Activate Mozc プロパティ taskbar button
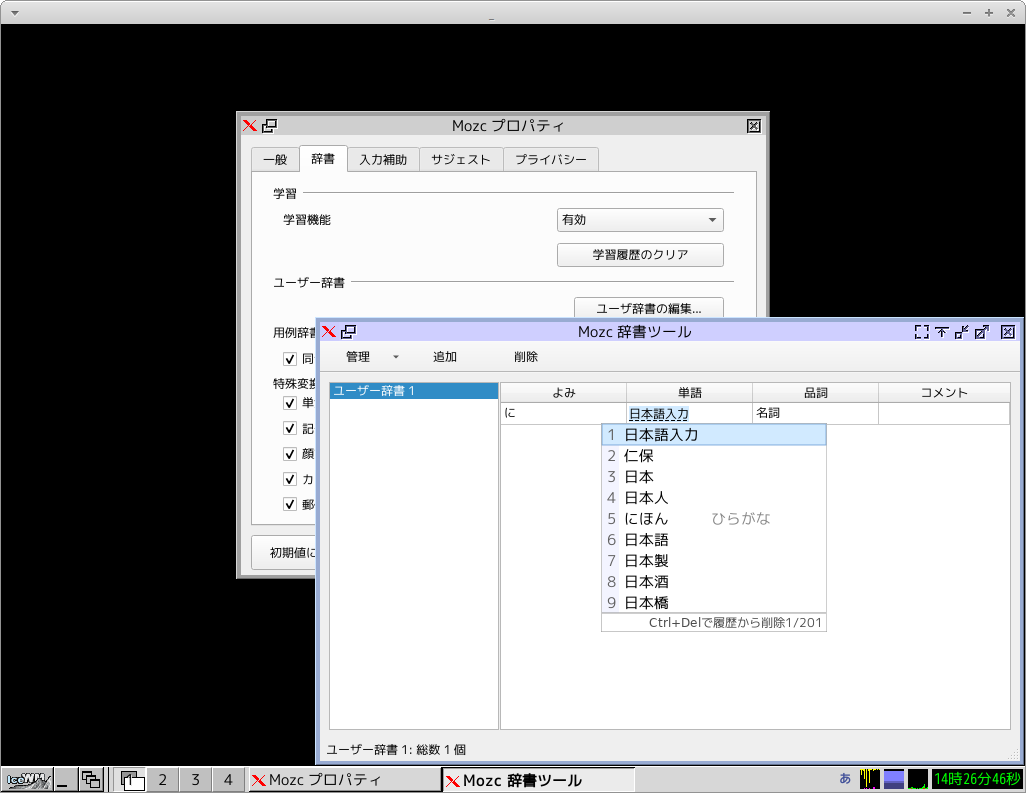The width and height of the screenshot is (1026, 793). tap(345, 780)
